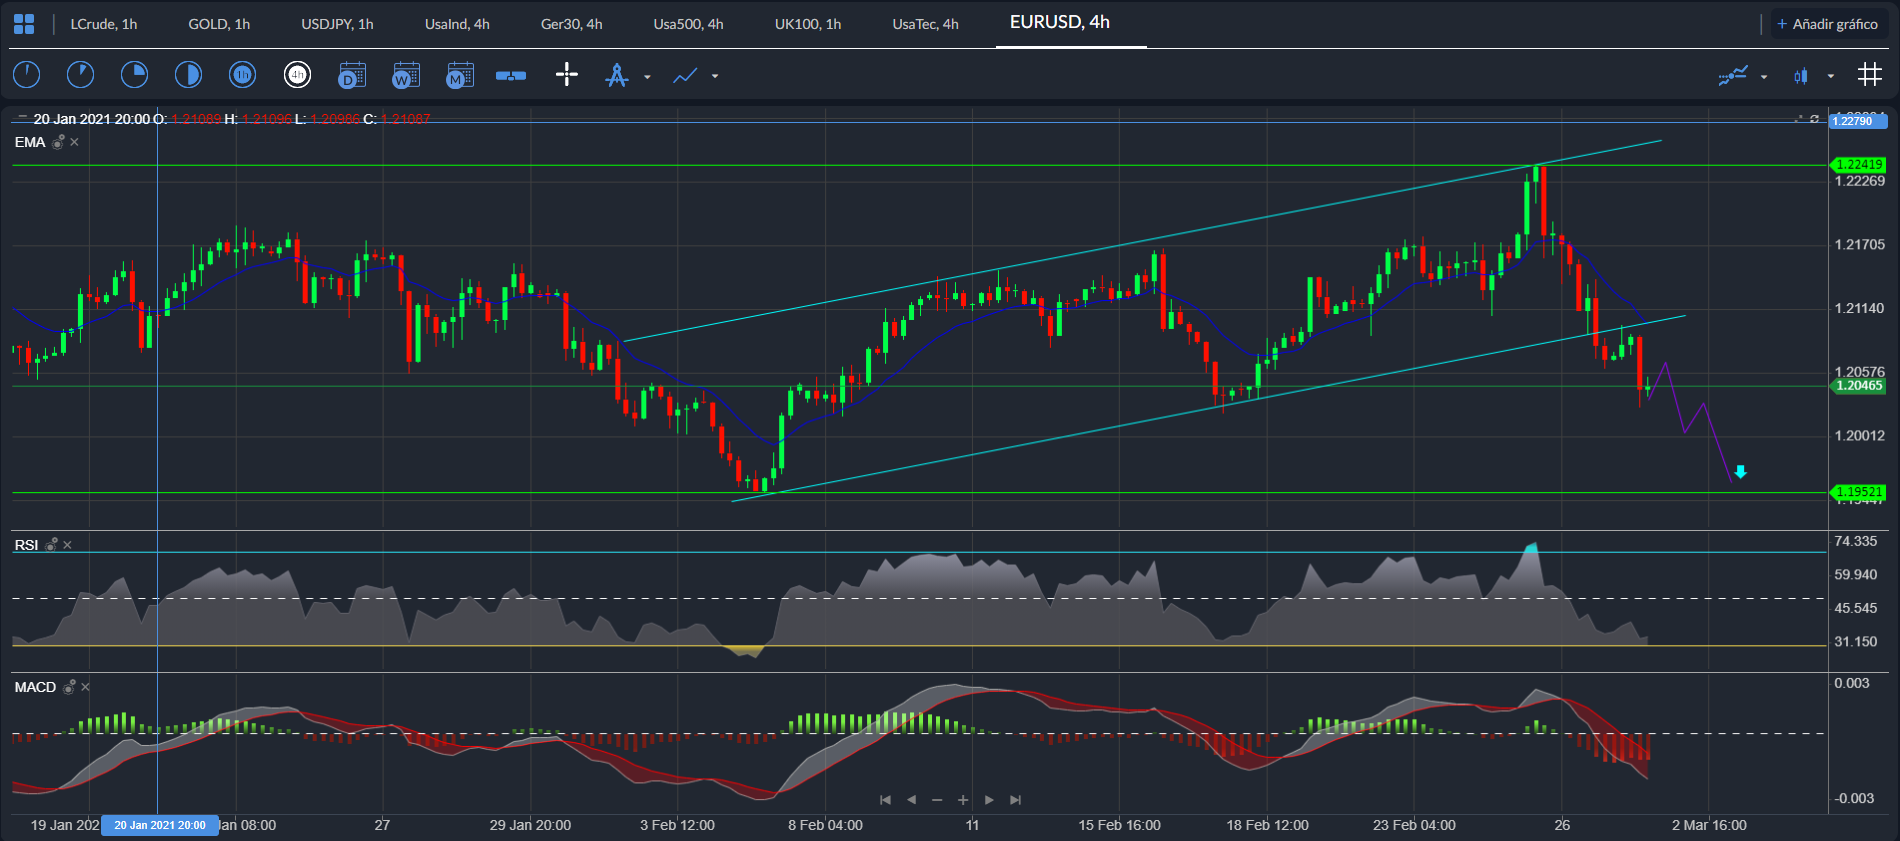Activate the crosshair cursor tool
The height and width of the screenshot is (841, 1900).
[566, 75]
